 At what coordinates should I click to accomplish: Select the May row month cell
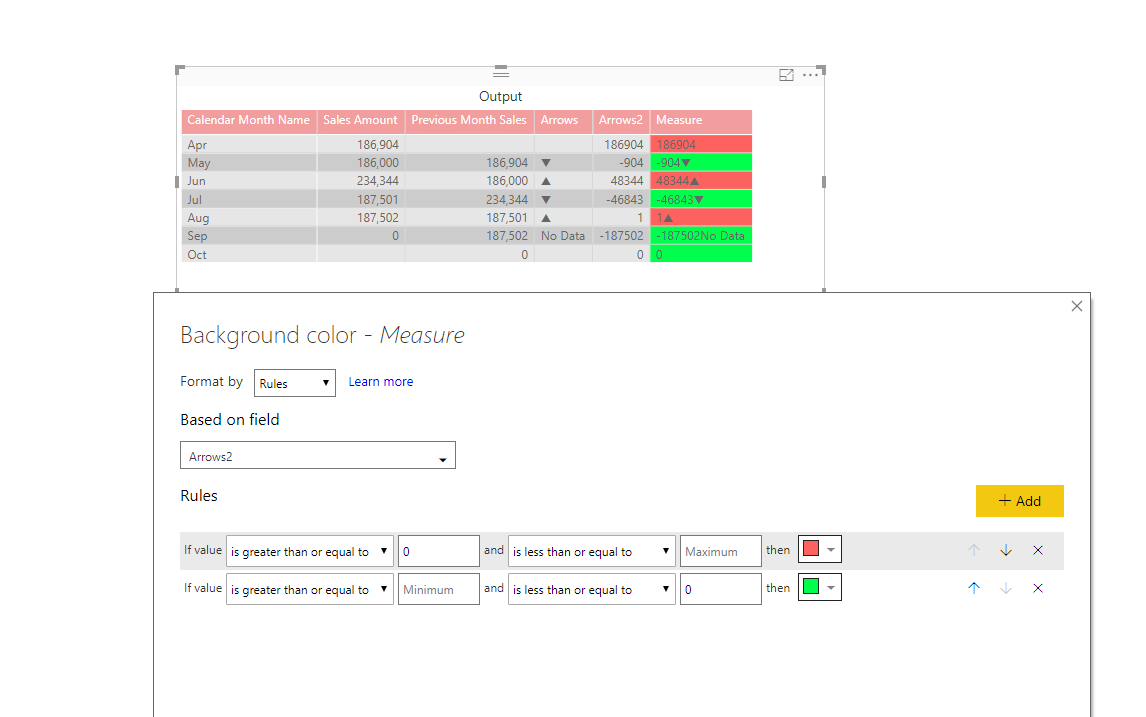248,163
